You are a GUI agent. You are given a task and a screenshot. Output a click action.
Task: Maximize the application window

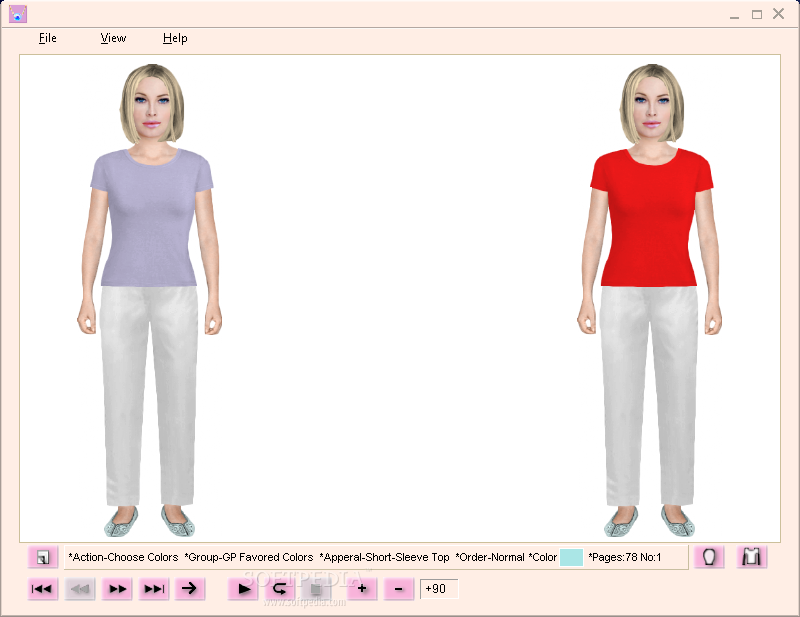(x=757, y=14)
